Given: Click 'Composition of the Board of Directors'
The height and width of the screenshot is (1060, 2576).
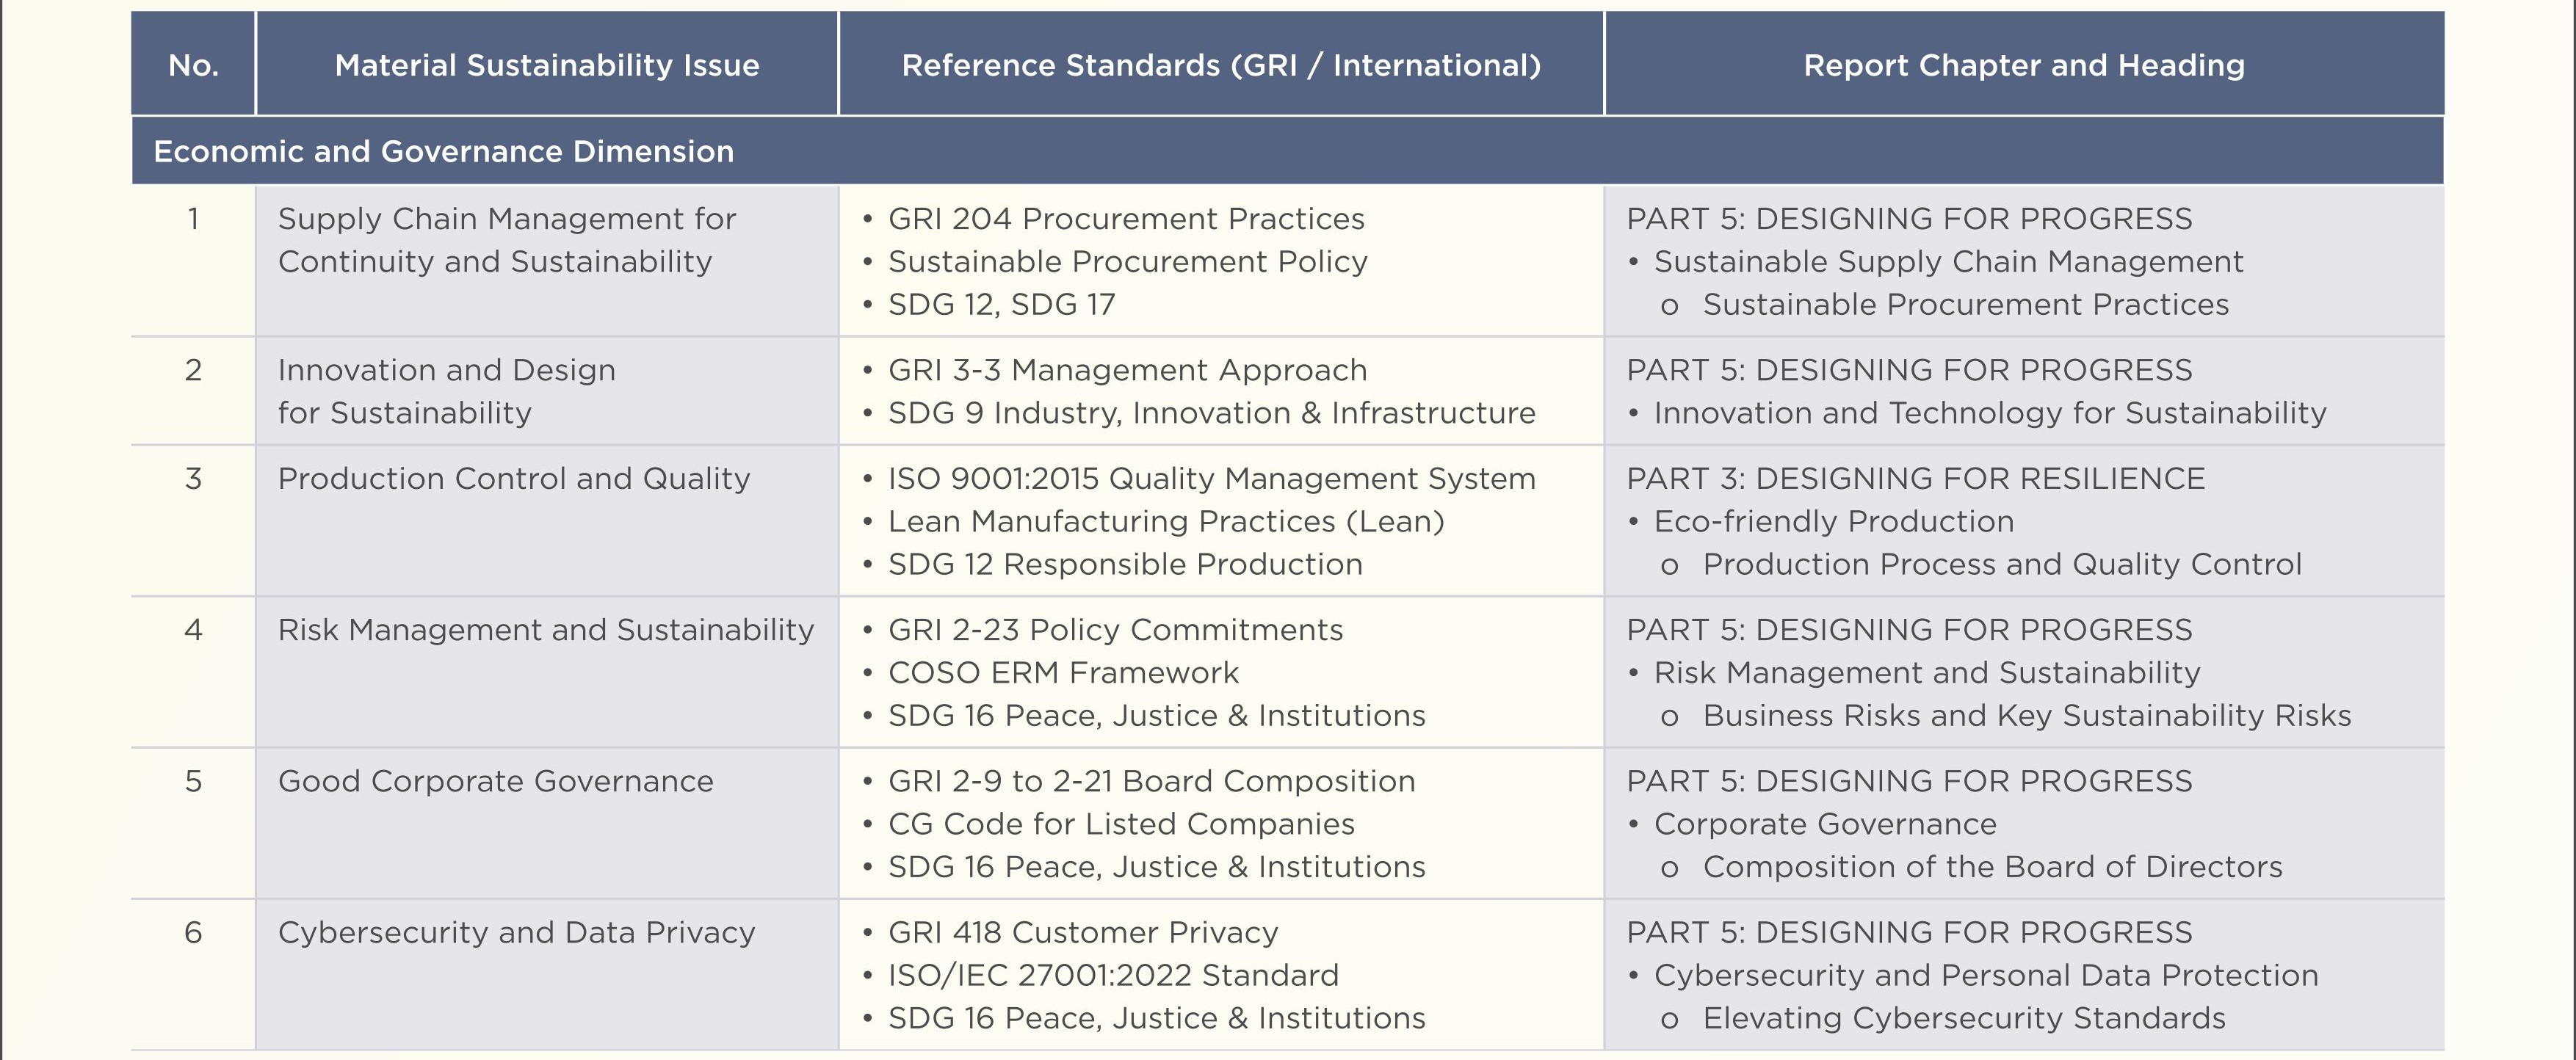Looking at the screenshot, I should click(x=1993, y=867).
